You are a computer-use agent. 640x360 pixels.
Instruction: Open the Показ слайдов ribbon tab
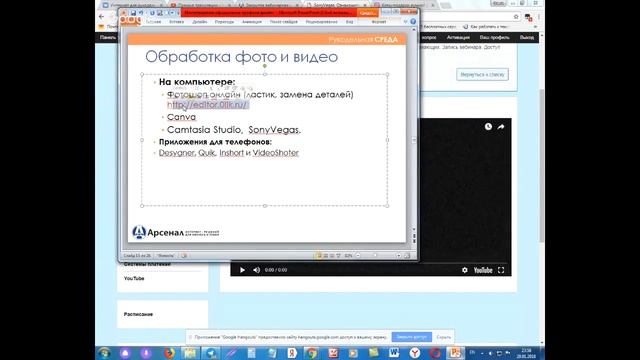coord(284,22)
